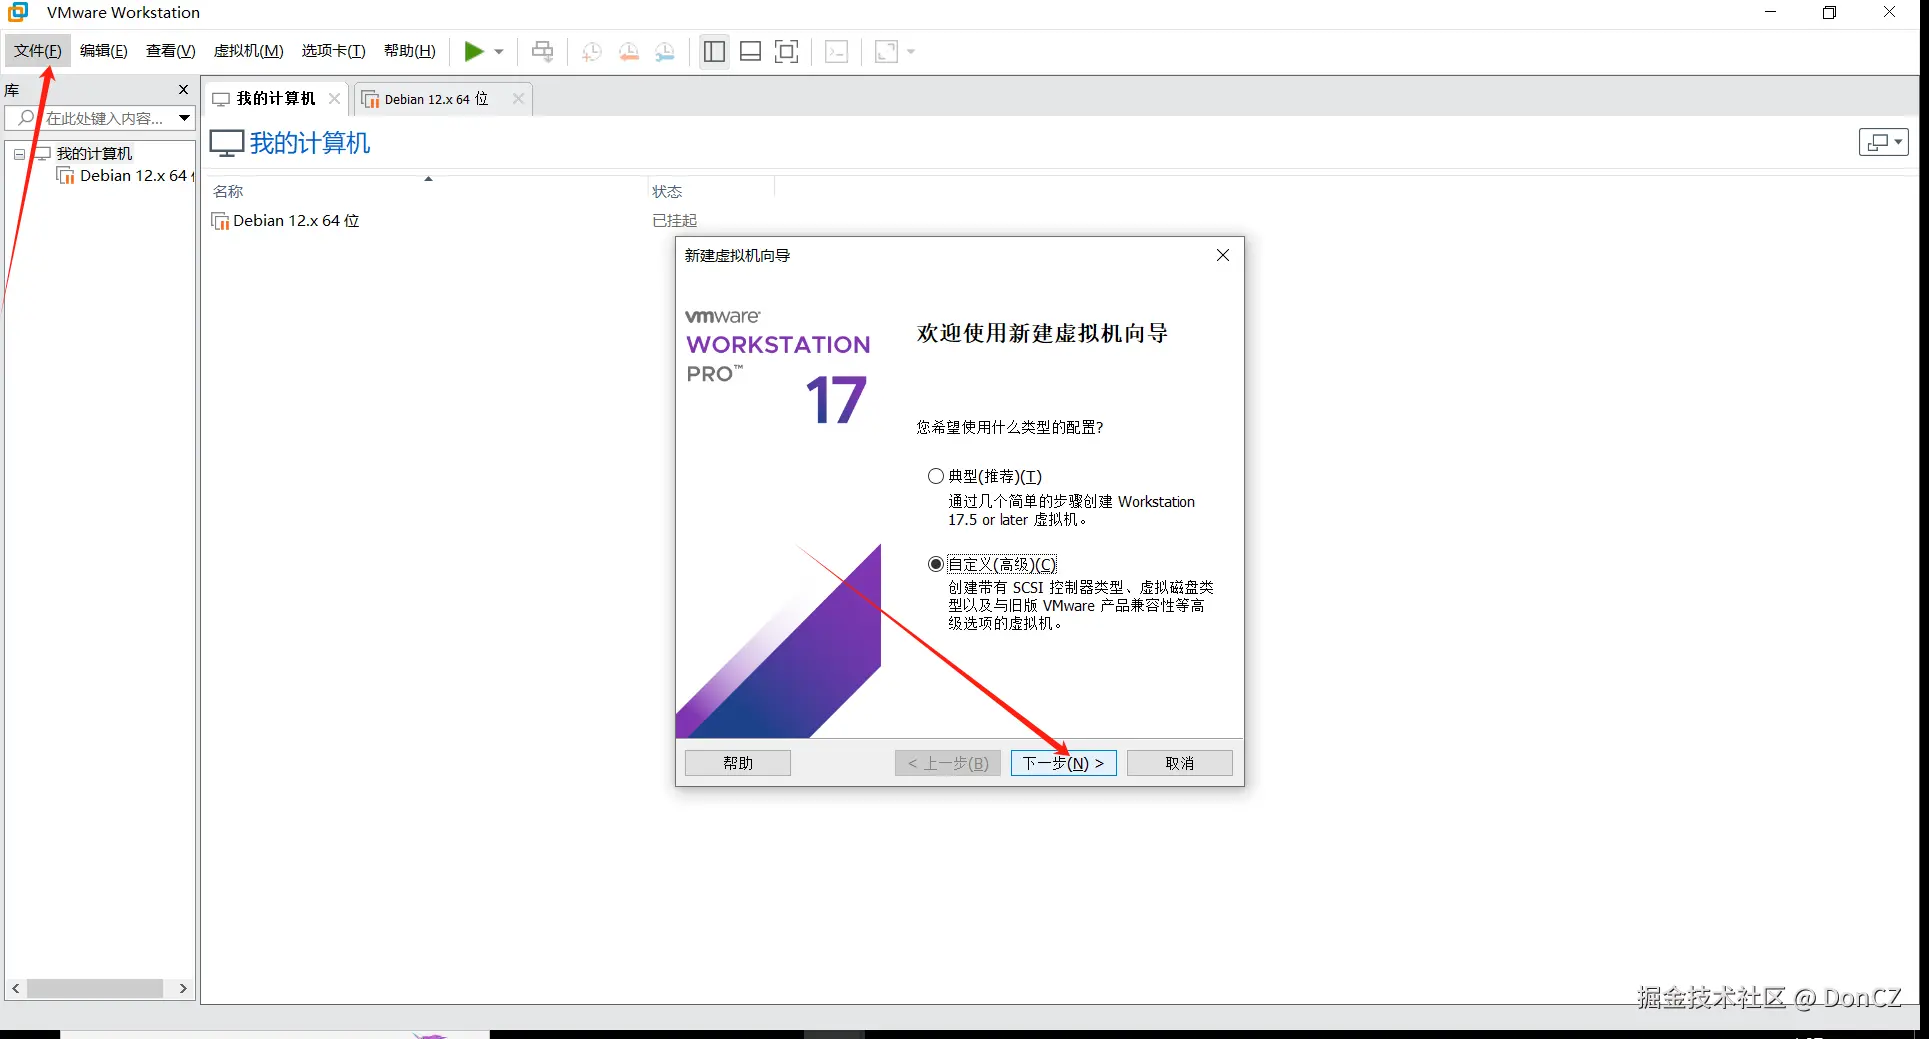The height and width of the screenshot is (1039, 1929).
Task: Open the 文件(F) menu
Action: click(x=38, y=51)
